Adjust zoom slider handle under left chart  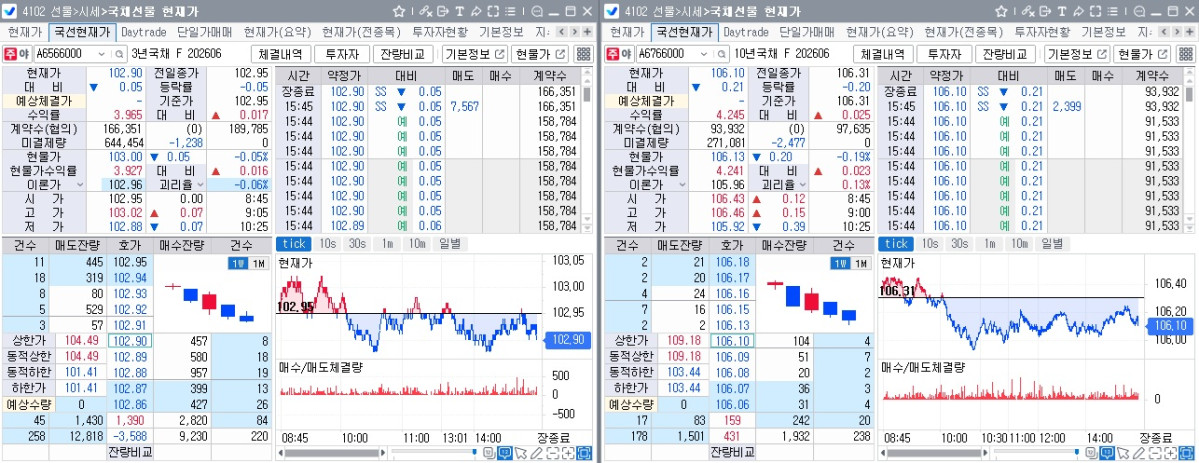(474, 452)
